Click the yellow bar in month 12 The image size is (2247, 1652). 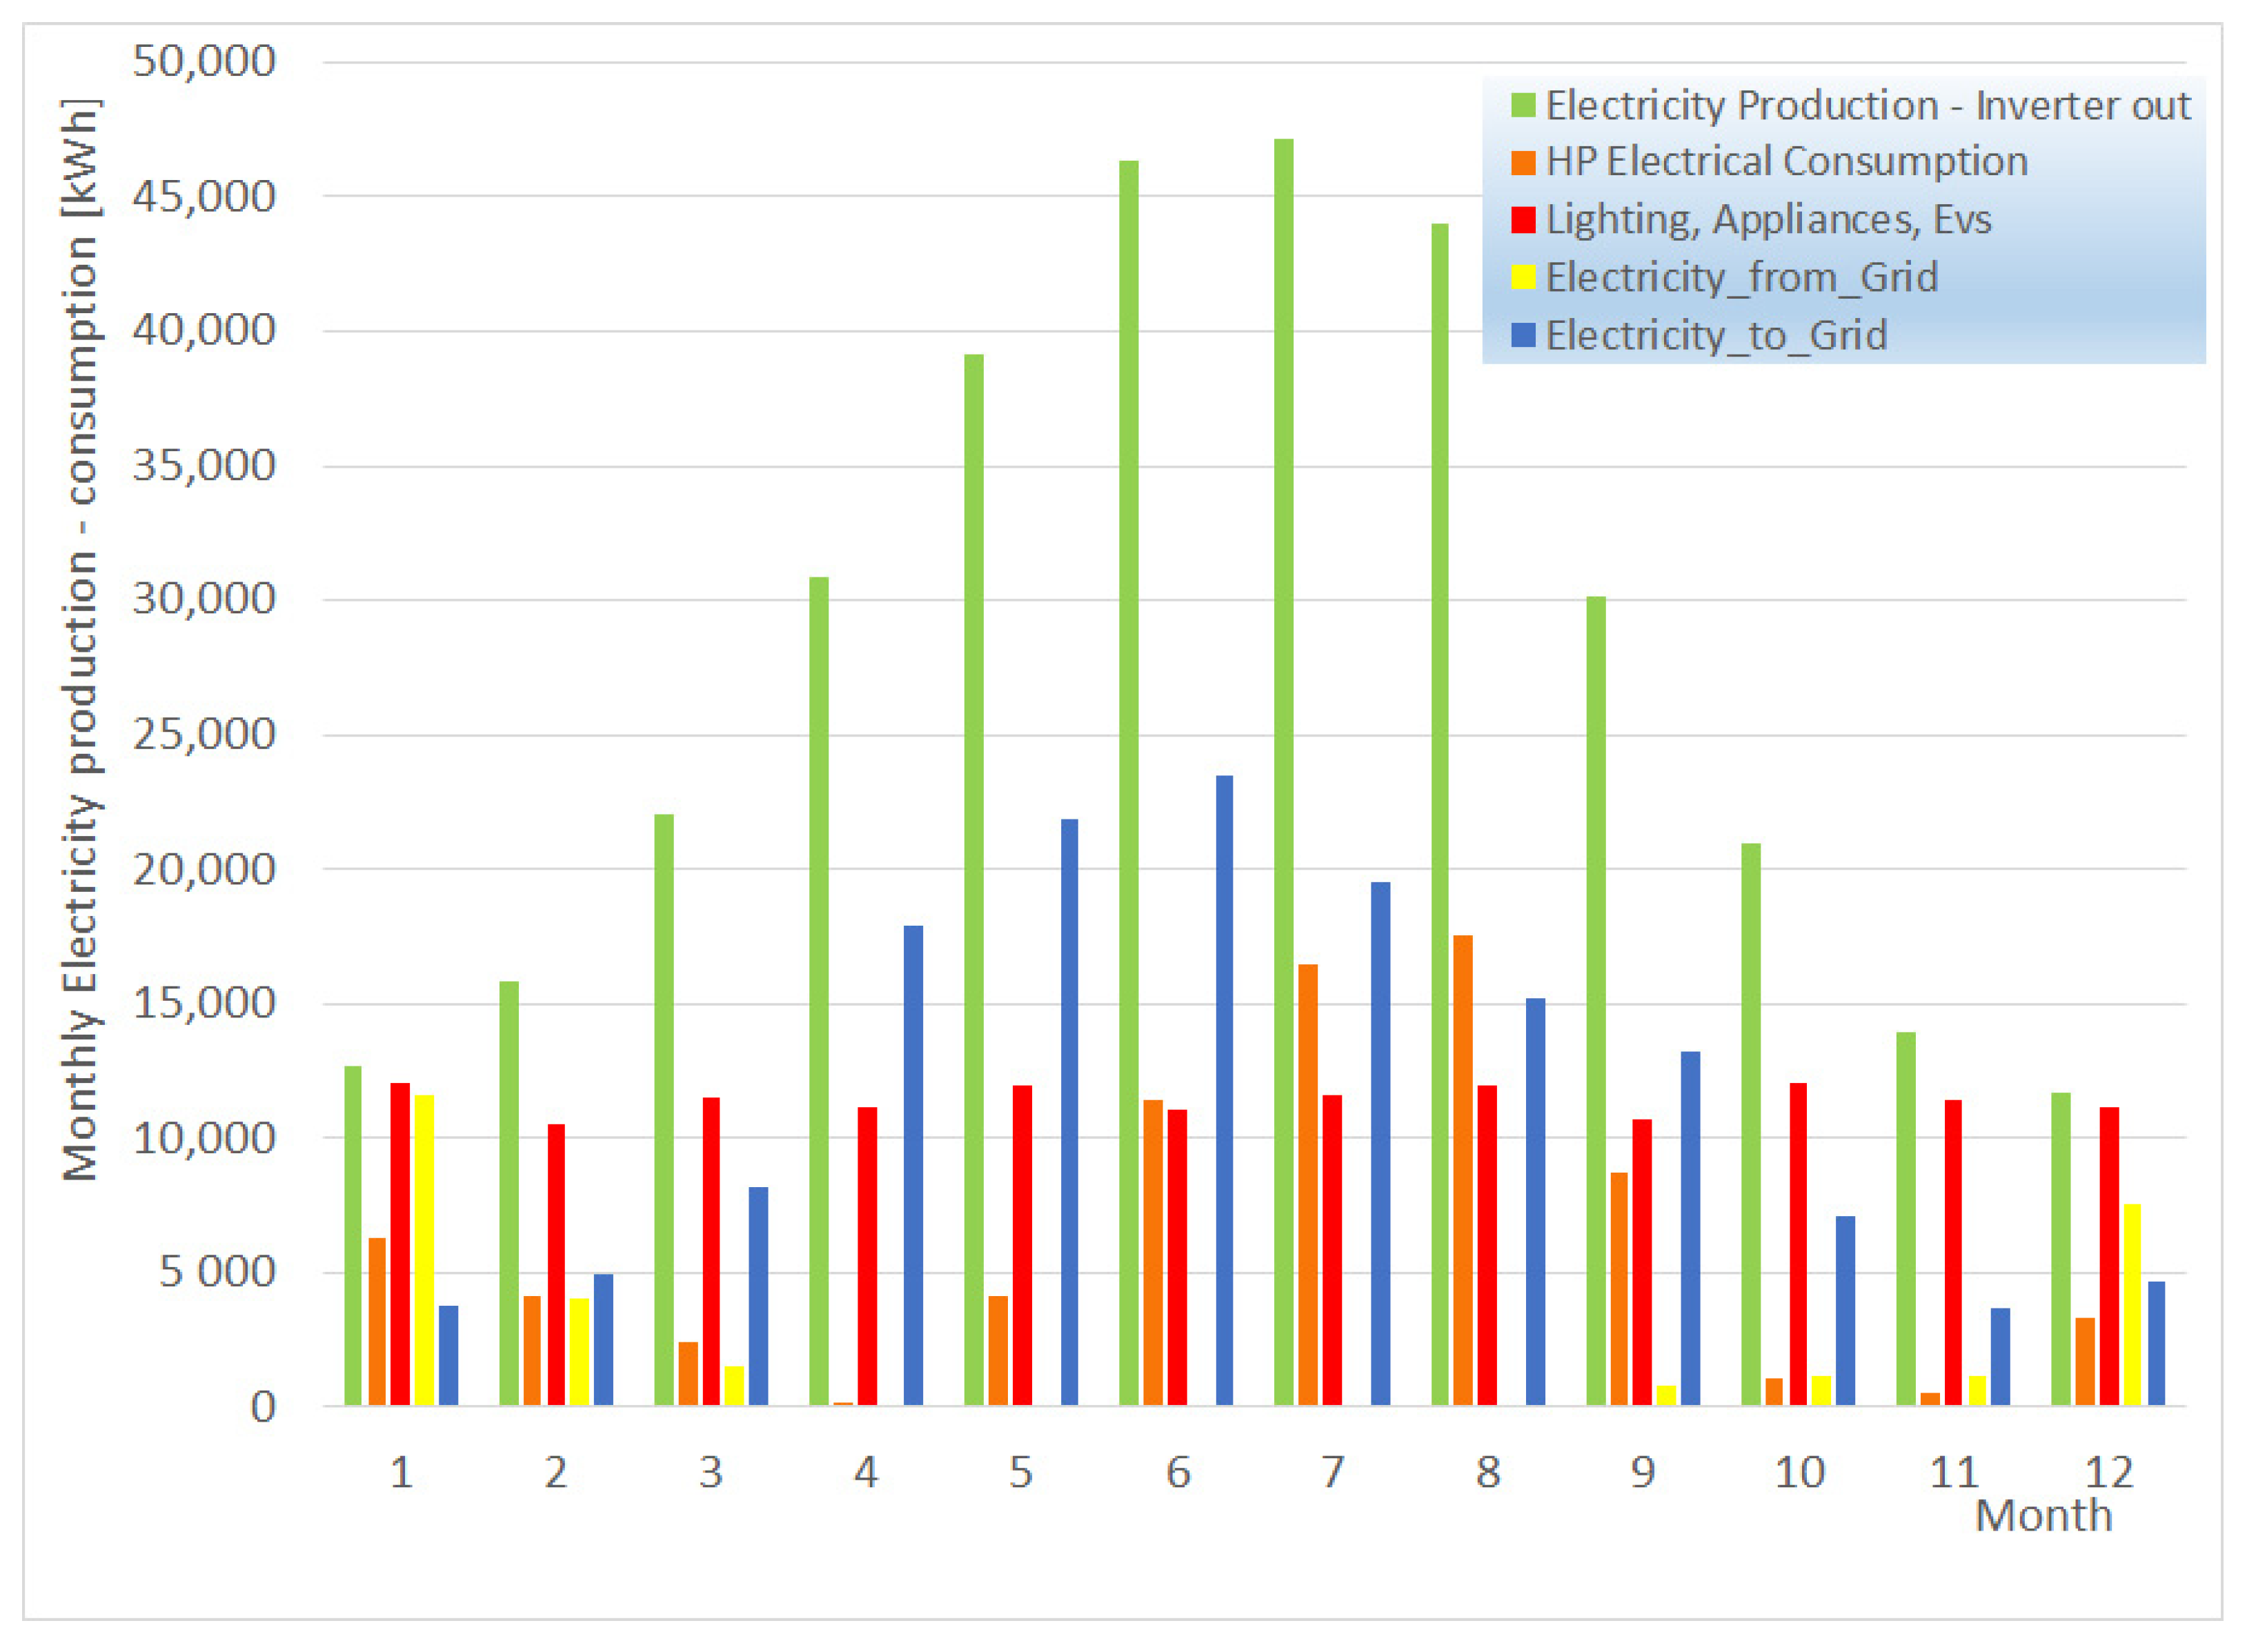[2132, 1305]
